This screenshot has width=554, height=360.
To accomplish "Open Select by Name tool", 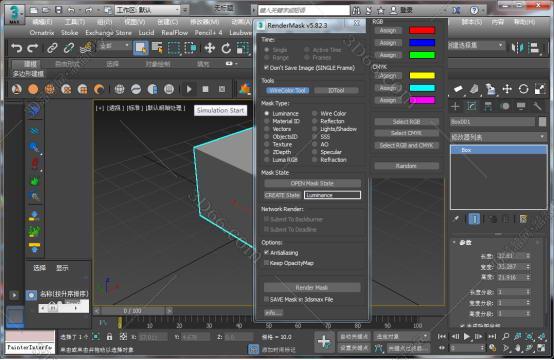I will (157, 48).
